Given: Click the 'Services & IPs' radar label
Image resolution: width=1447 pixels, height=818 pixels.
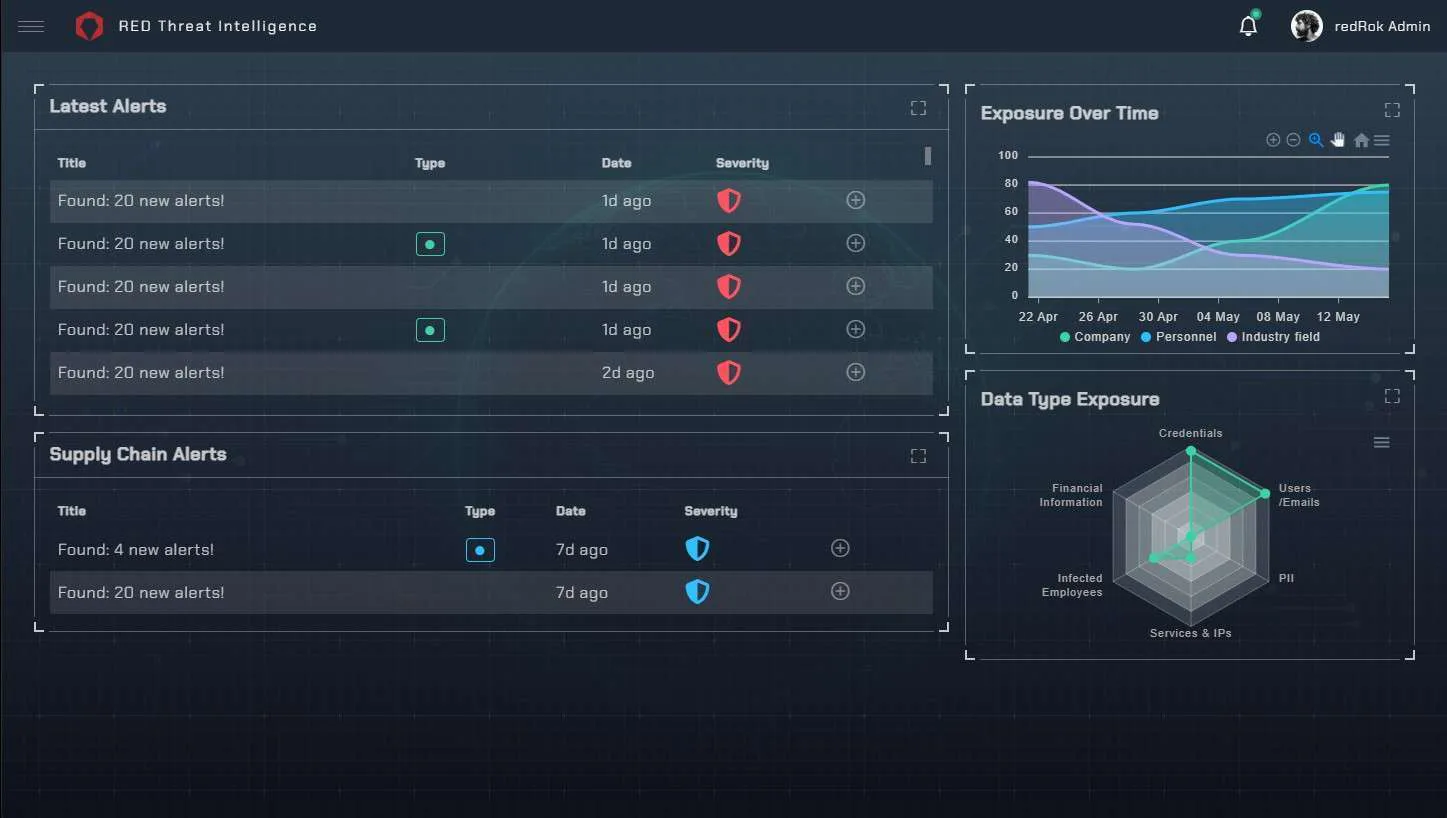Looking at the screenshot, I should (1190, 633).
